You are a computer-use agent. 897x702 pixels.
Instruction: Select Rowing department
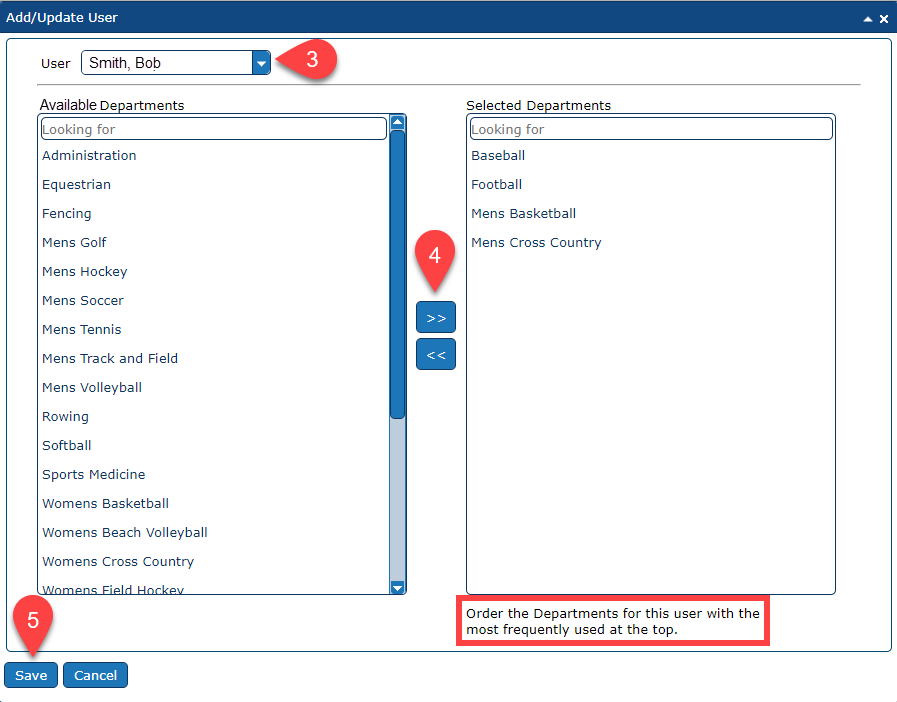(x=66, y=417)
